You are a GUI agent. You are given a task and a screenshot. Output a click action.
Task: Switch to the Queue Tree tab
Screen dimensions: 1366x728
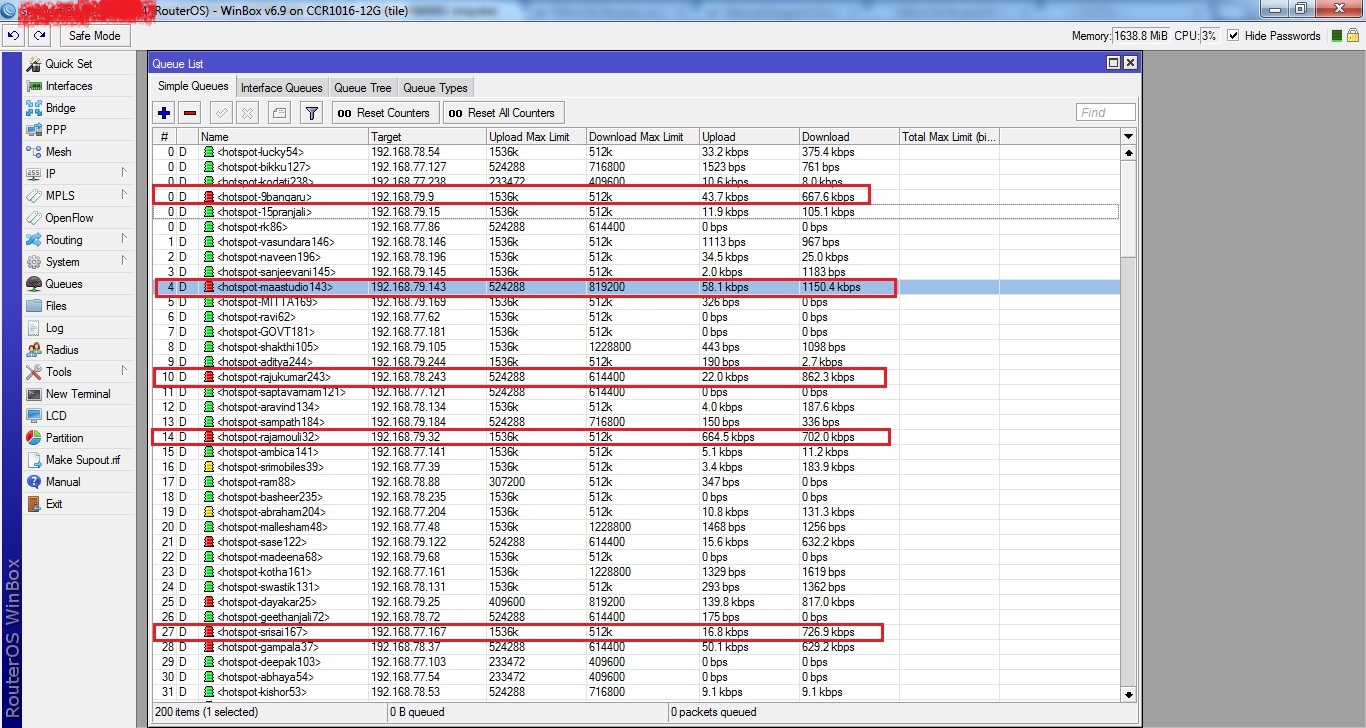click(x=362, y=87)
